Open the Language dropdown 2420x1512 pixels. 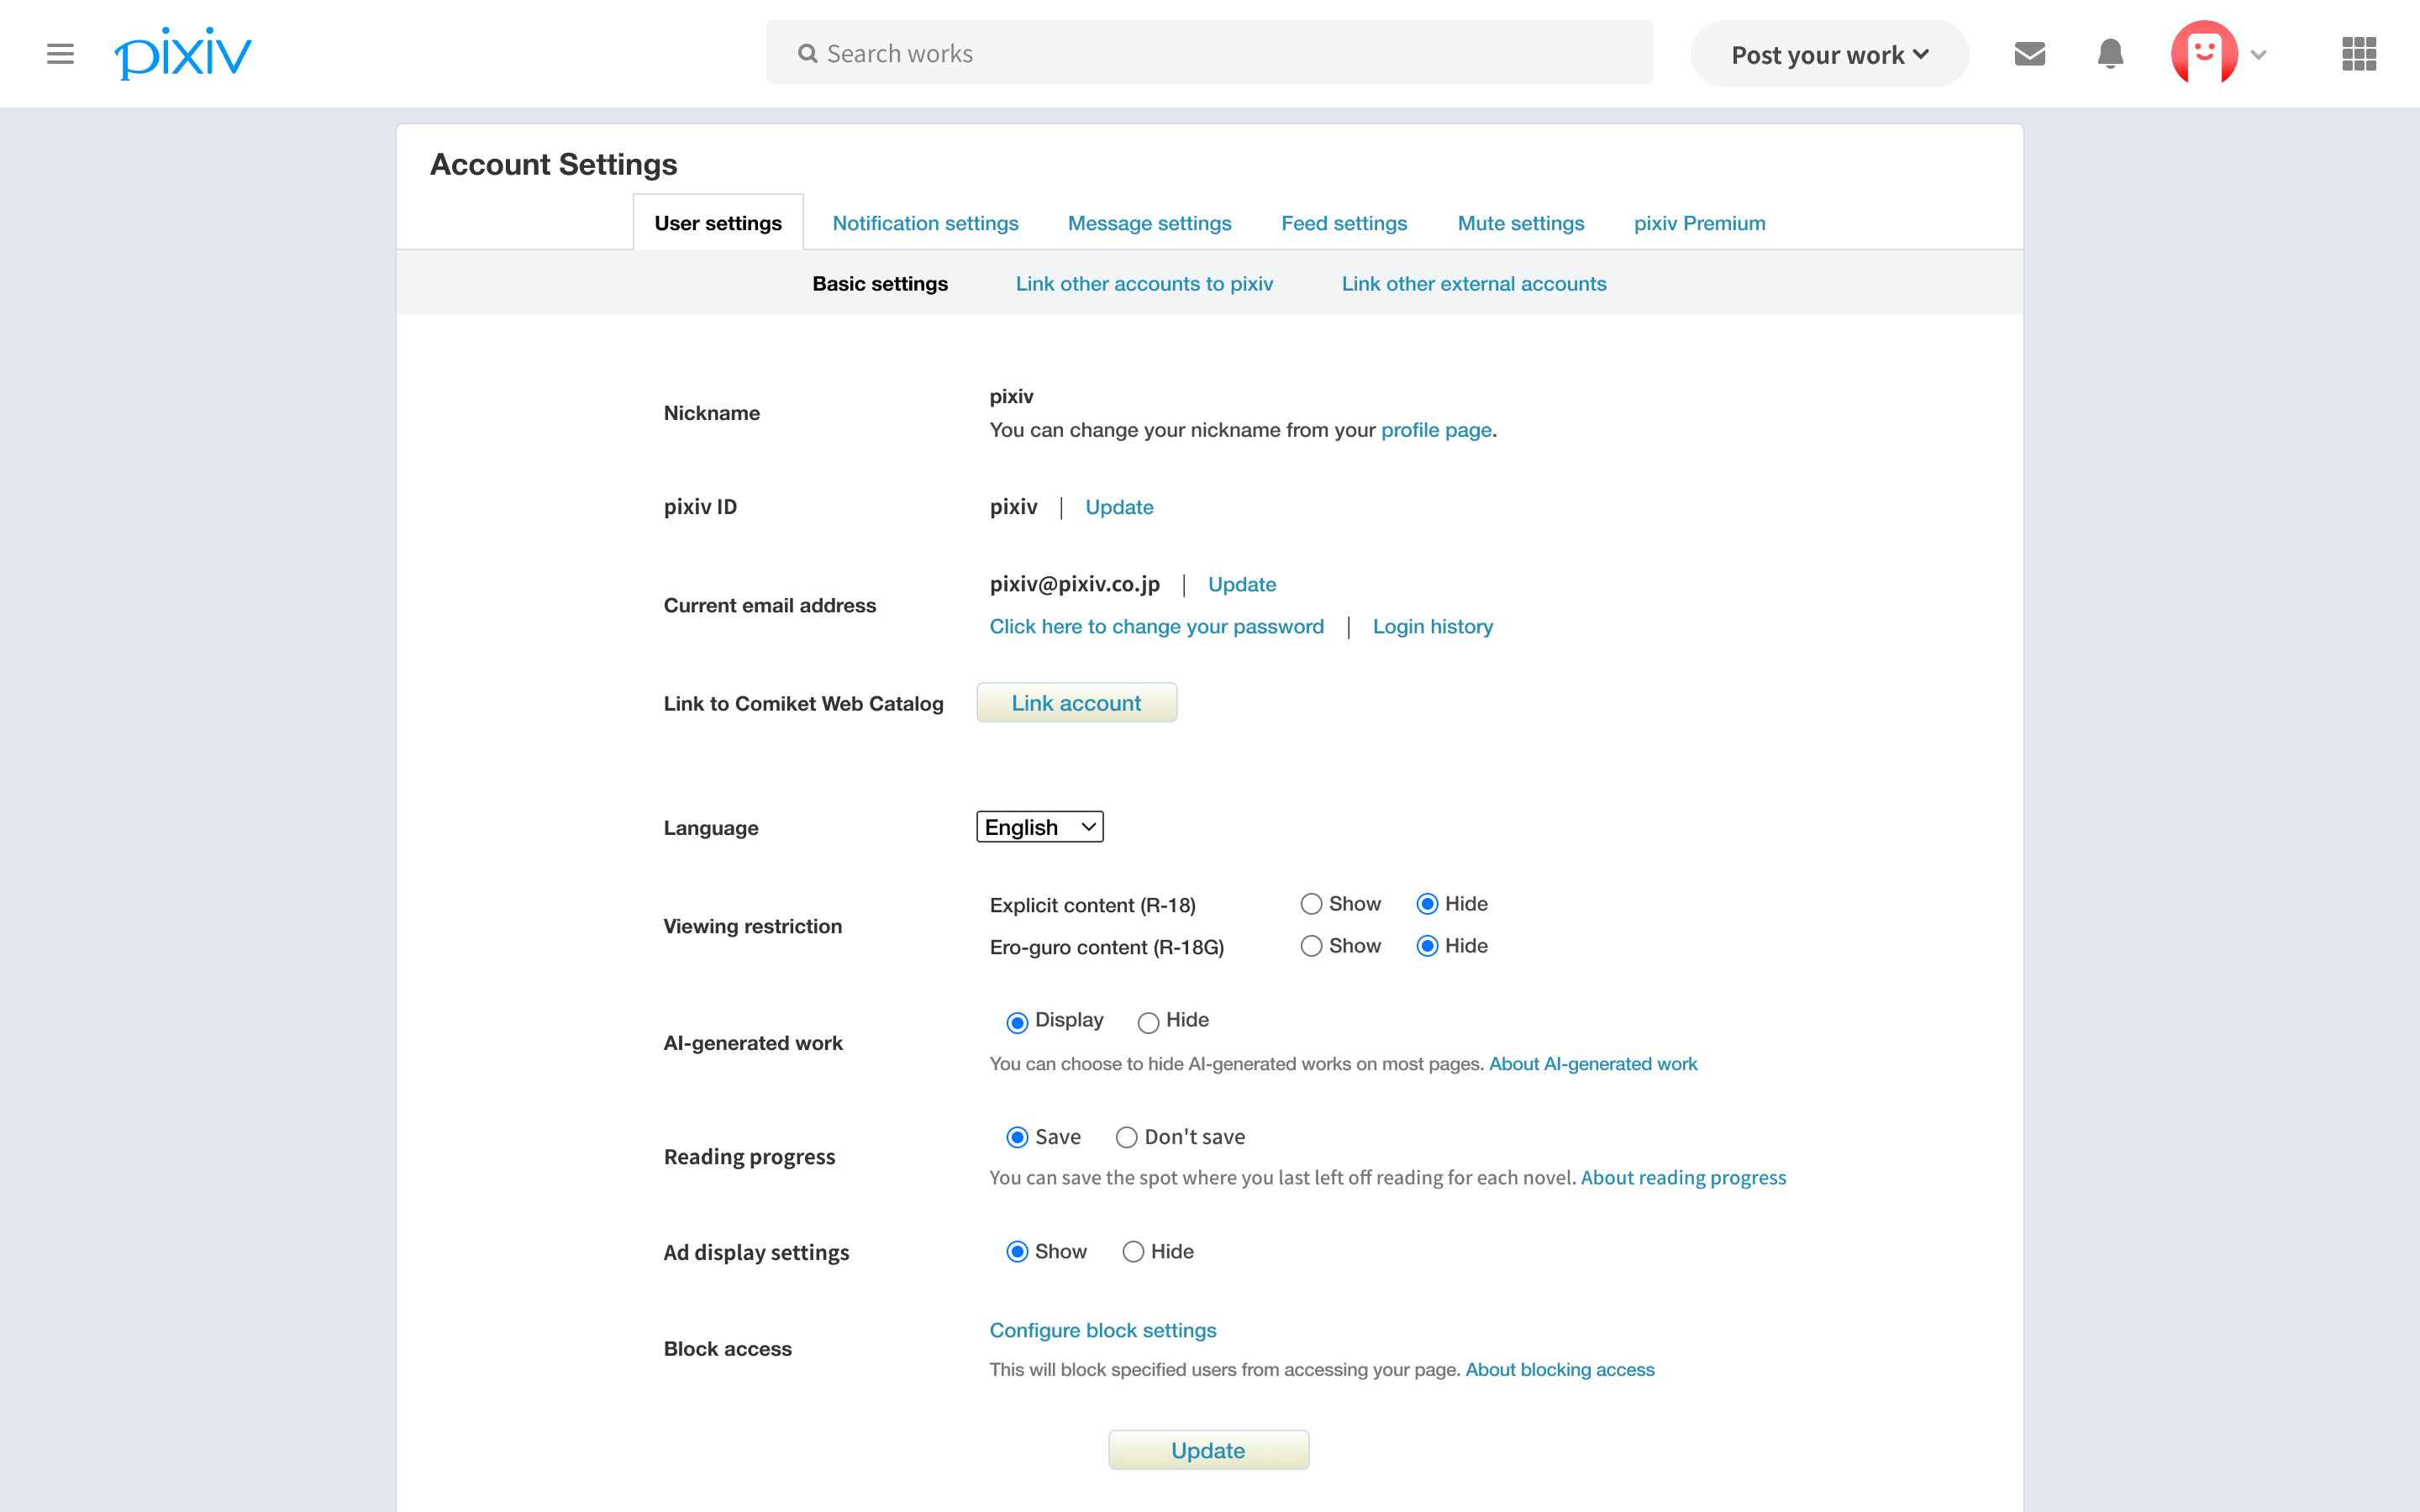pos(1038,826)
